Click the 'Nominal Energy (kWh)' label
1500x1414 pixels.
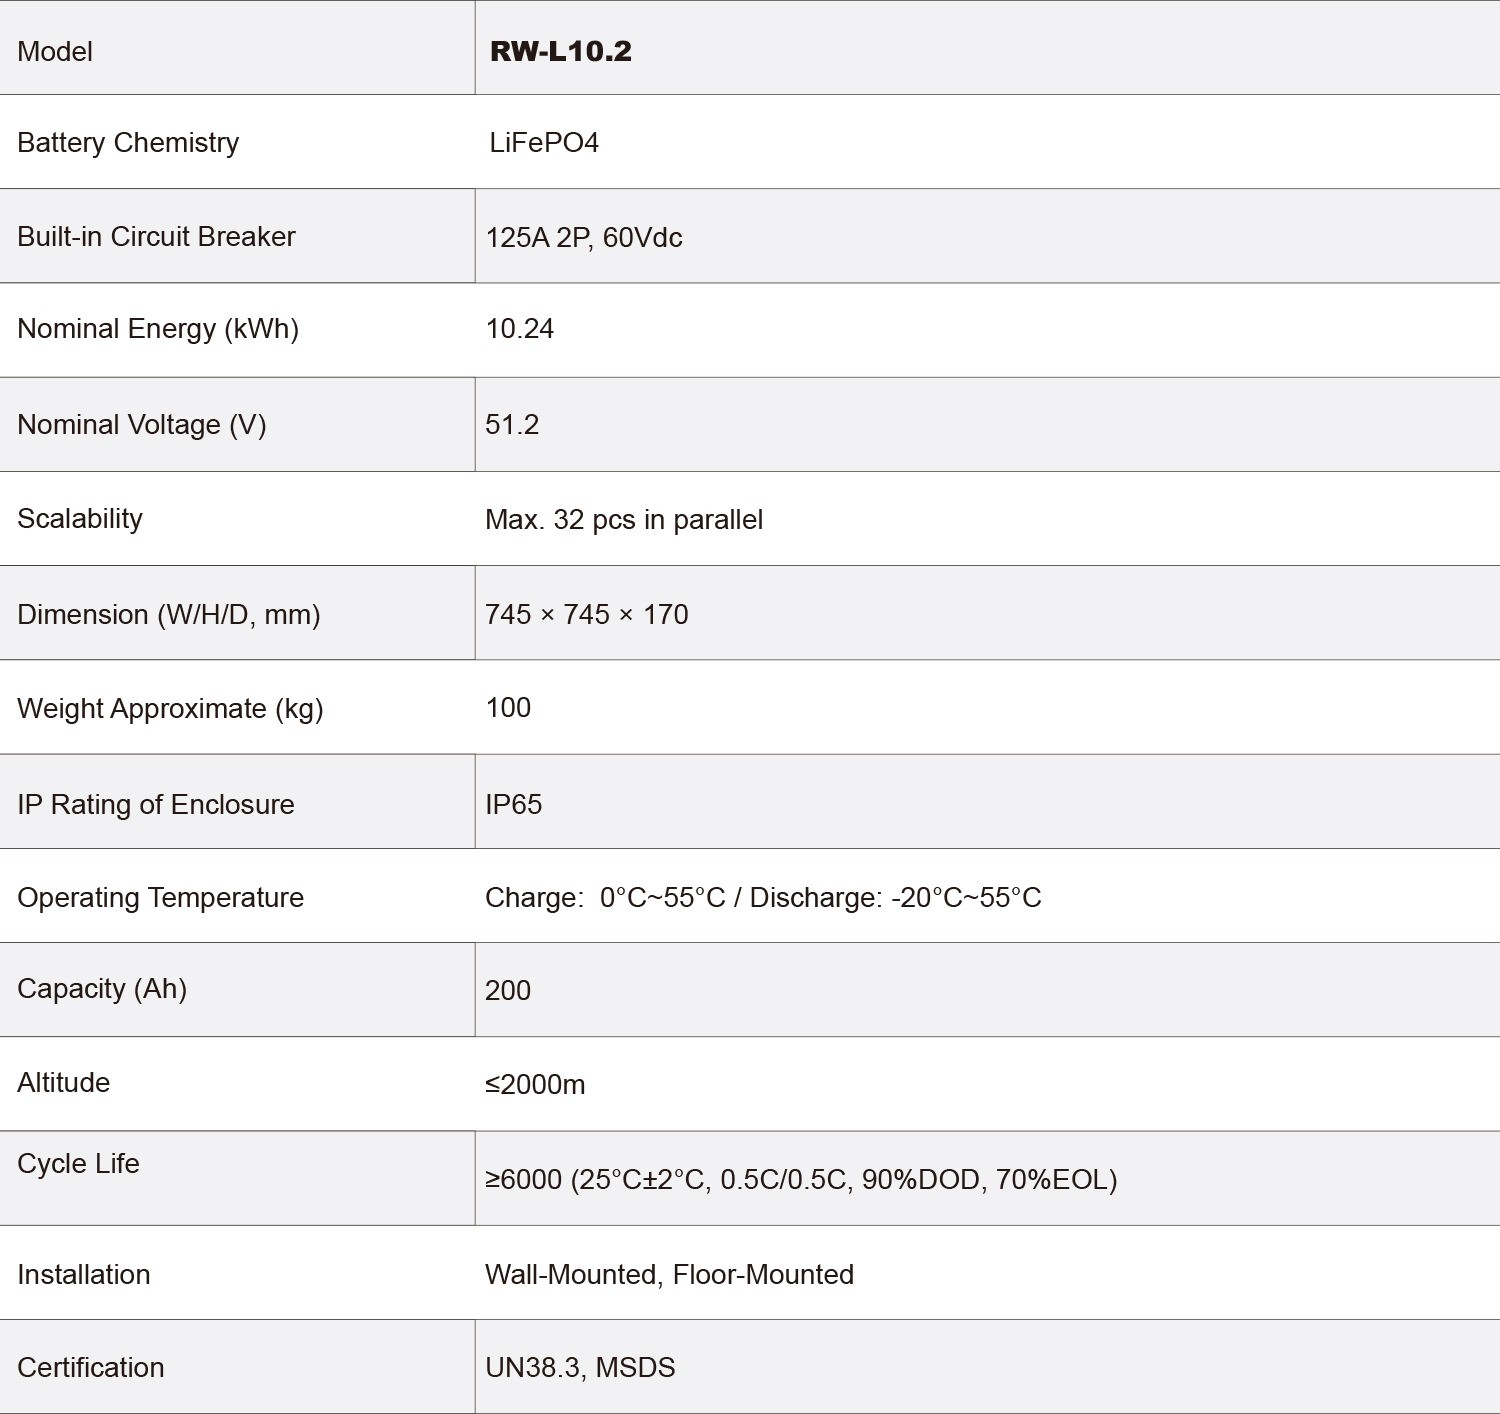click(x=158, y=330)
